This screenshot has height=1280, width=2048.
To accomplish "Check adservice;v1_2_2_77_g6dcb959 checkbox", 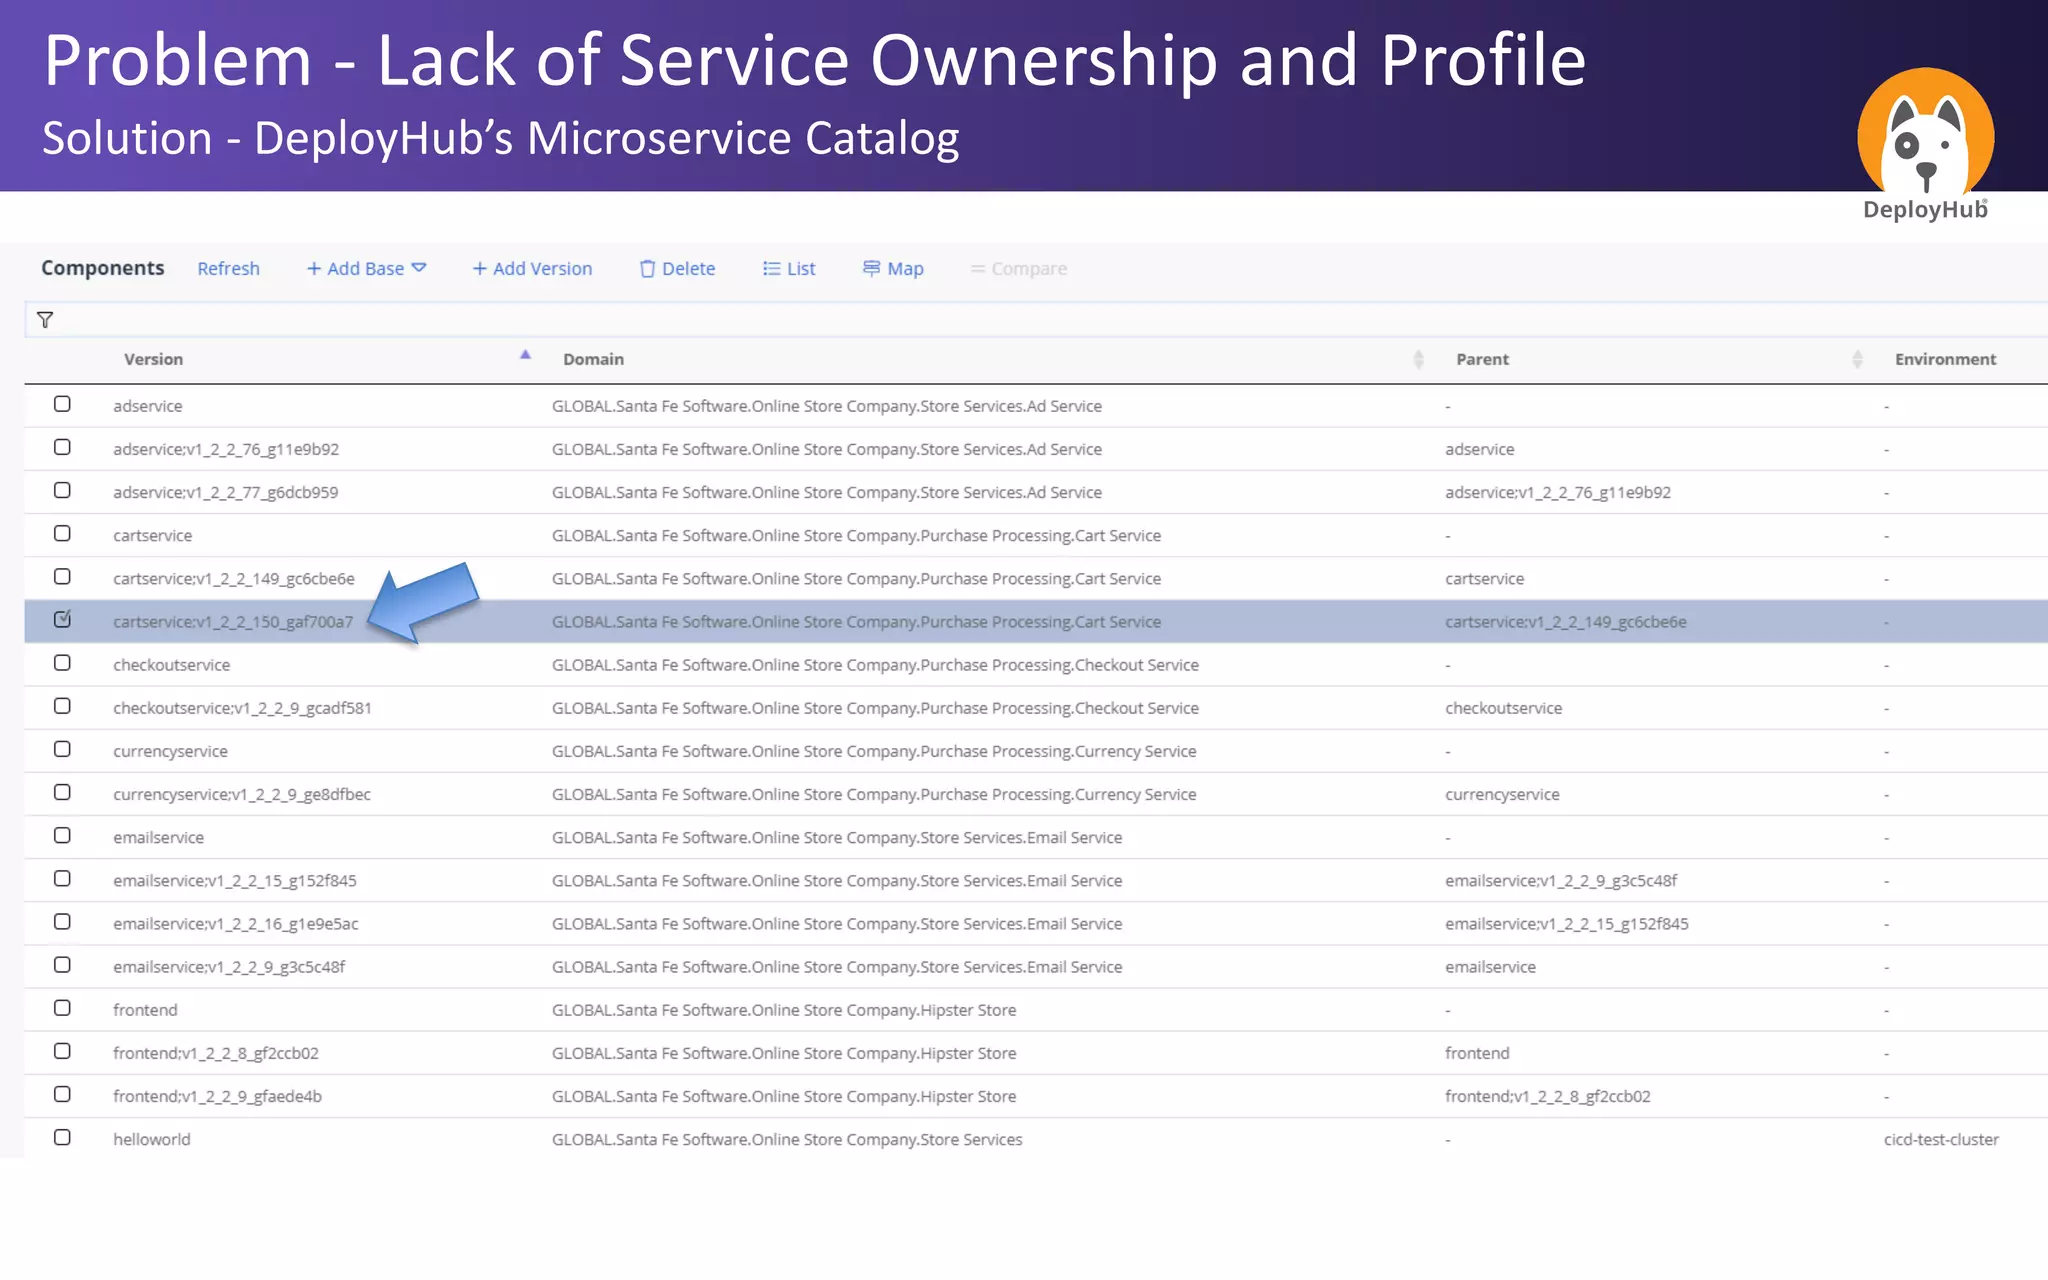I will click(x=62, y=490).
